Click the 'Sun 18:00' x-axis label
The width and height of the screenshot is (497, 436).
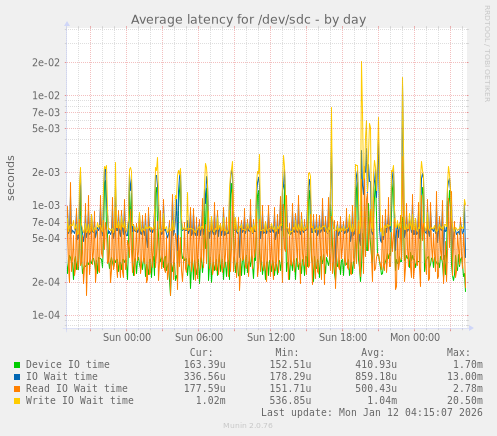(x=343, y=337)
